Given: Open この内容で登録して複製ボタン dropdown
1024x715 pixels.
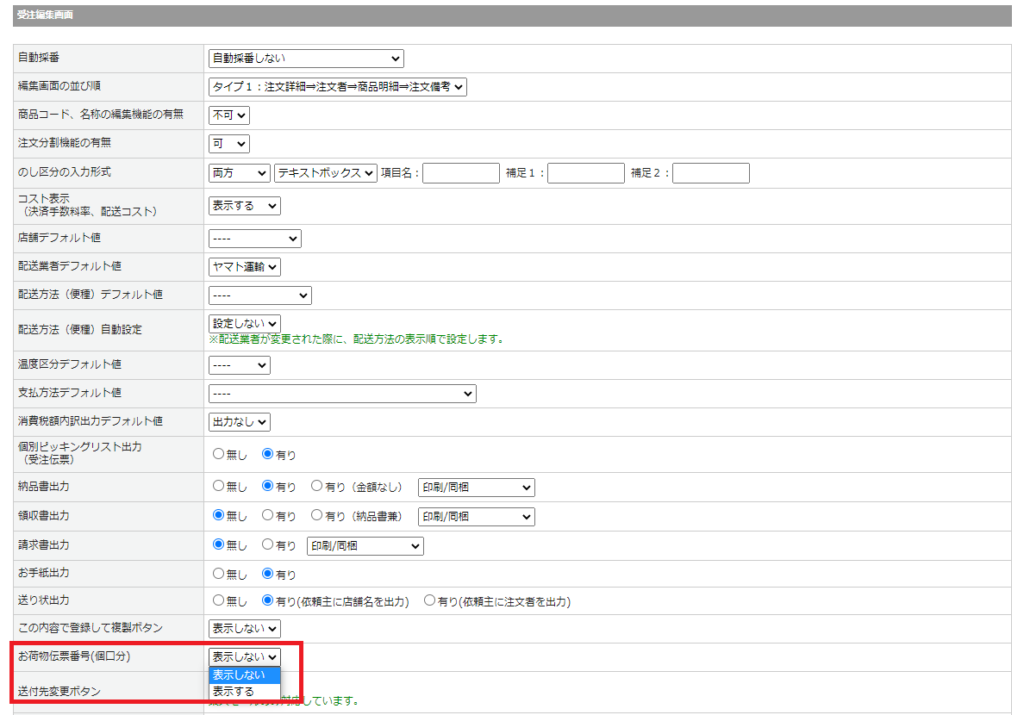Looking at the screenshot, I should tap(244, 628).
